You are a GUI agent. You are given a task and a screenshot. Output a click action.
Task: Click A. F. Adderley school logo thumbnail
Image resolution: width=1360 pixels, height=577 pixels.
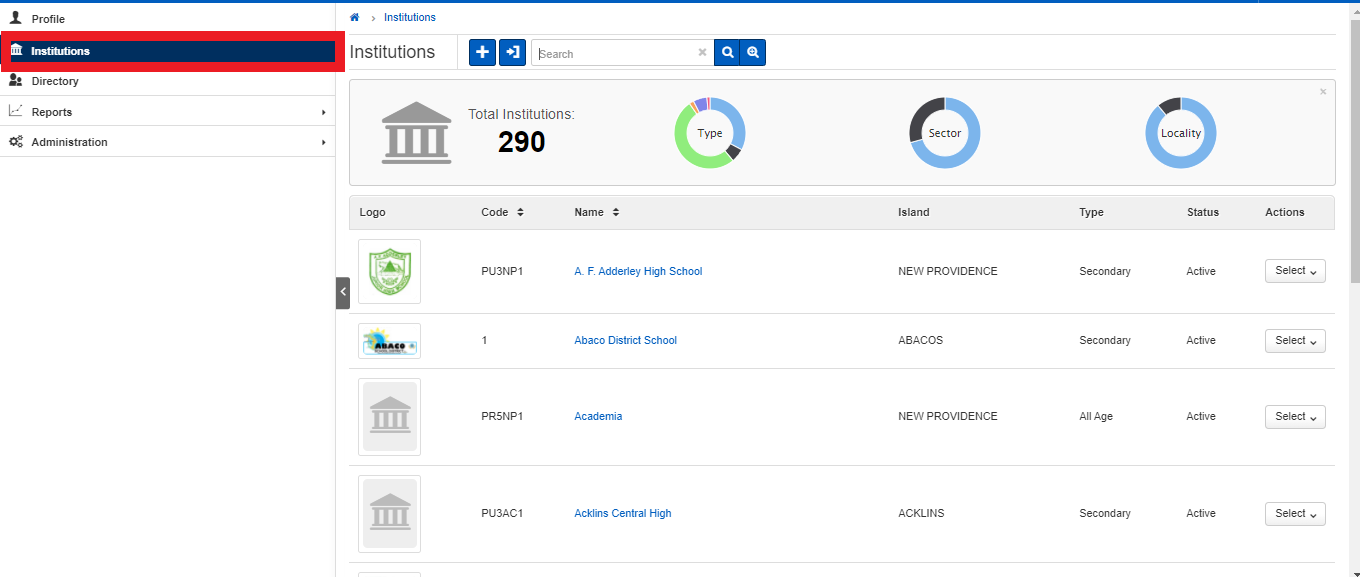[390, 271]
